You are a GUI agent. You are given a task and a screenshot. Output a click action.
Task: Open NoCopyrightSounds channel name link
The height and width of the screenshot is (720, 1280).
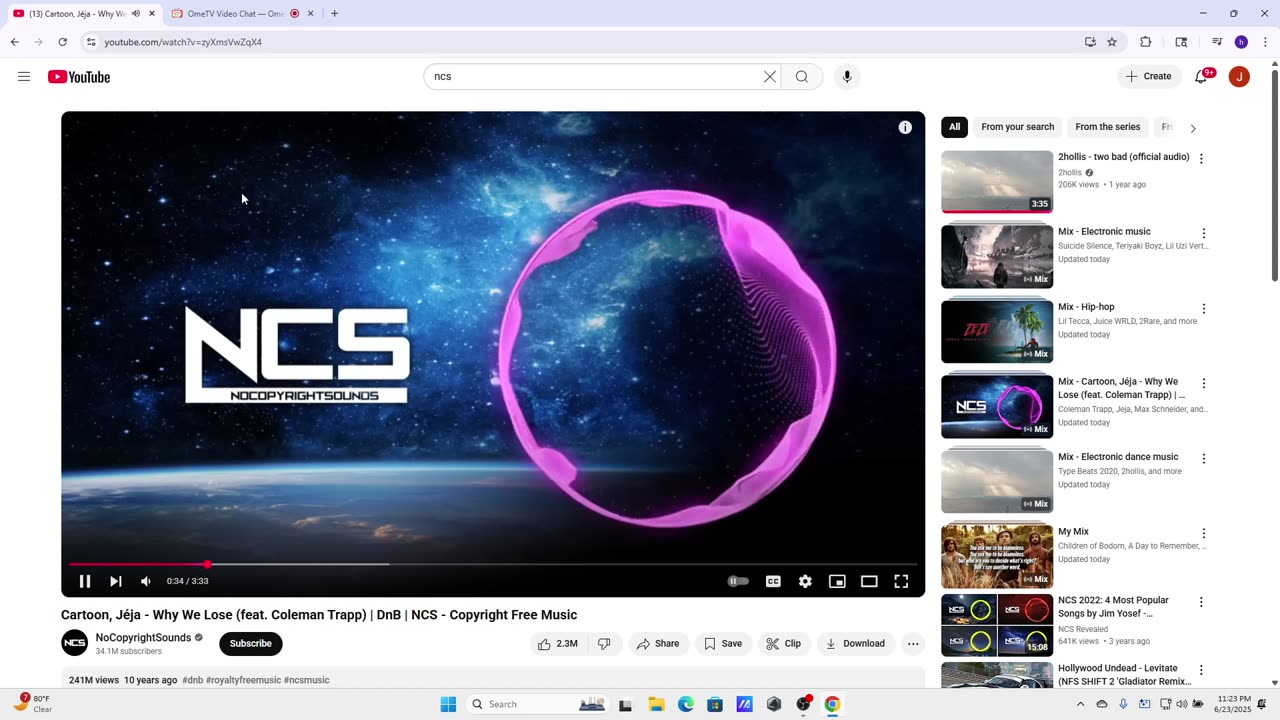pyautogui.click(x=143, y=638)
